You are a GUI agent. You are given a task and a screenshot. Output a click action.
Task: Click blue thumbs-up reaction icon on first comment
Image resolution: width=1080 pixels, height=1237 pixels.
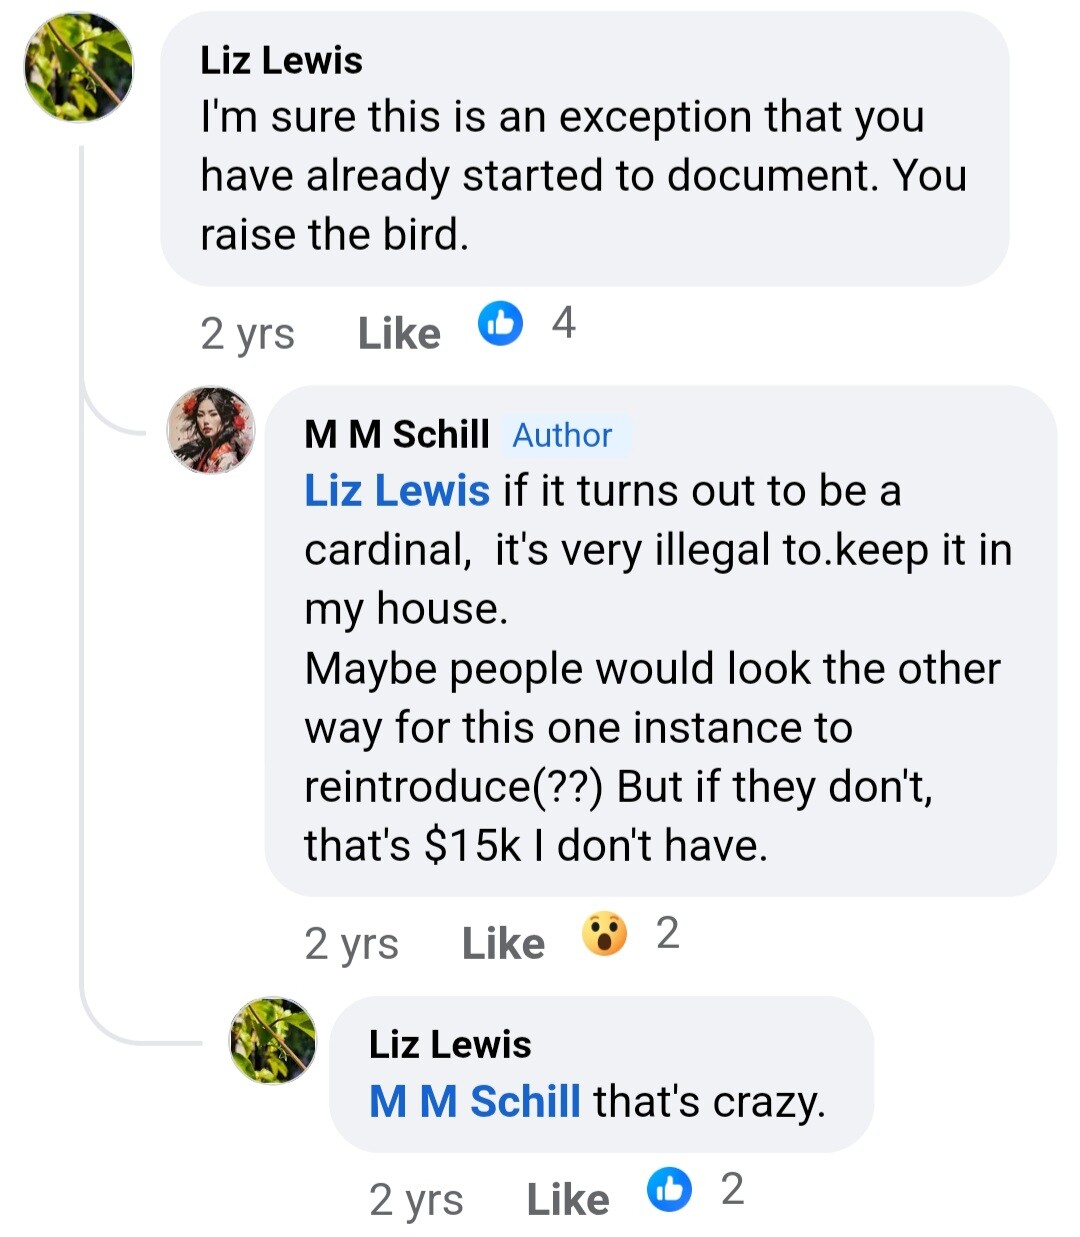pos(500,324)
